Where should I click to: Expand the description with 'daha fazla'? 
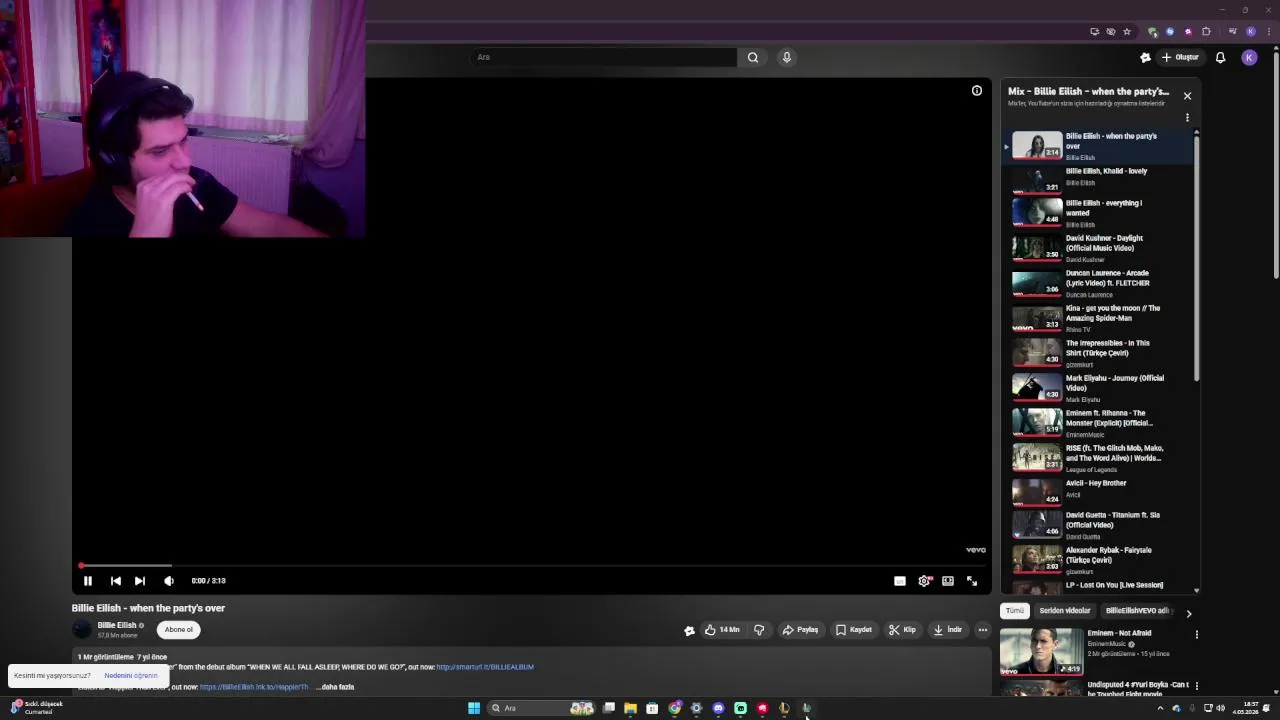[337, 687]
